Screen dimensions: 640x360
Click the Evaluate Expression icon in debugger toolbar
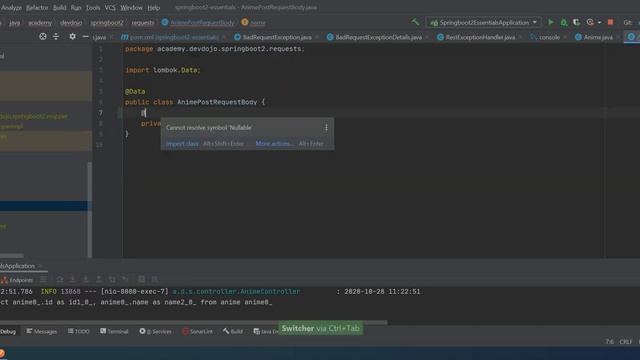coord(141,280)
